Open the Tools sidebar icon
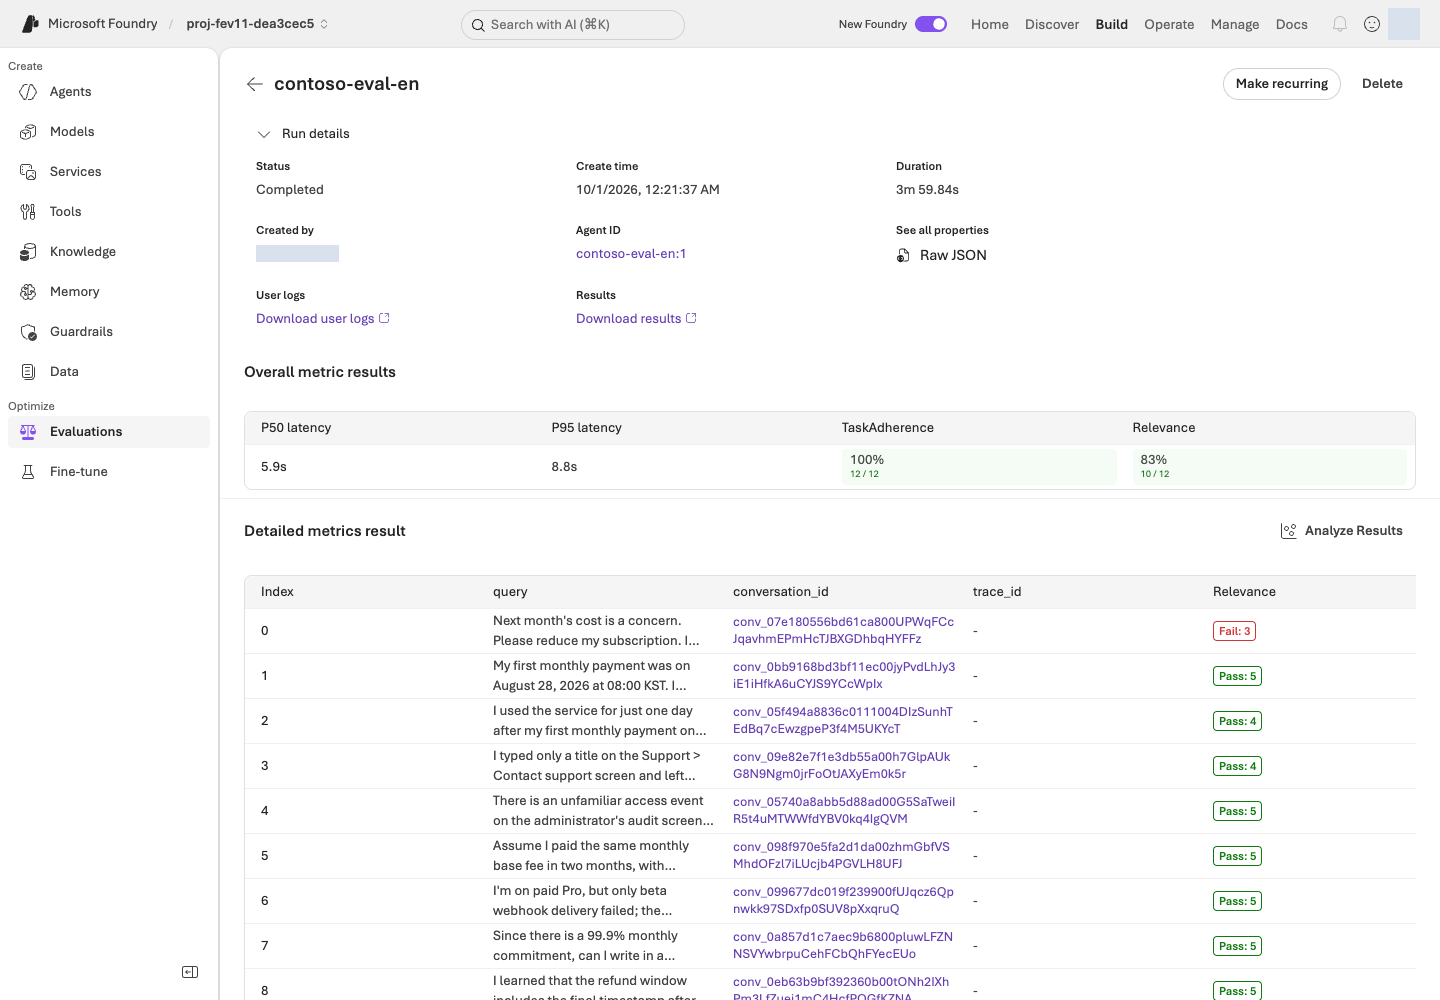 point(28,212)
